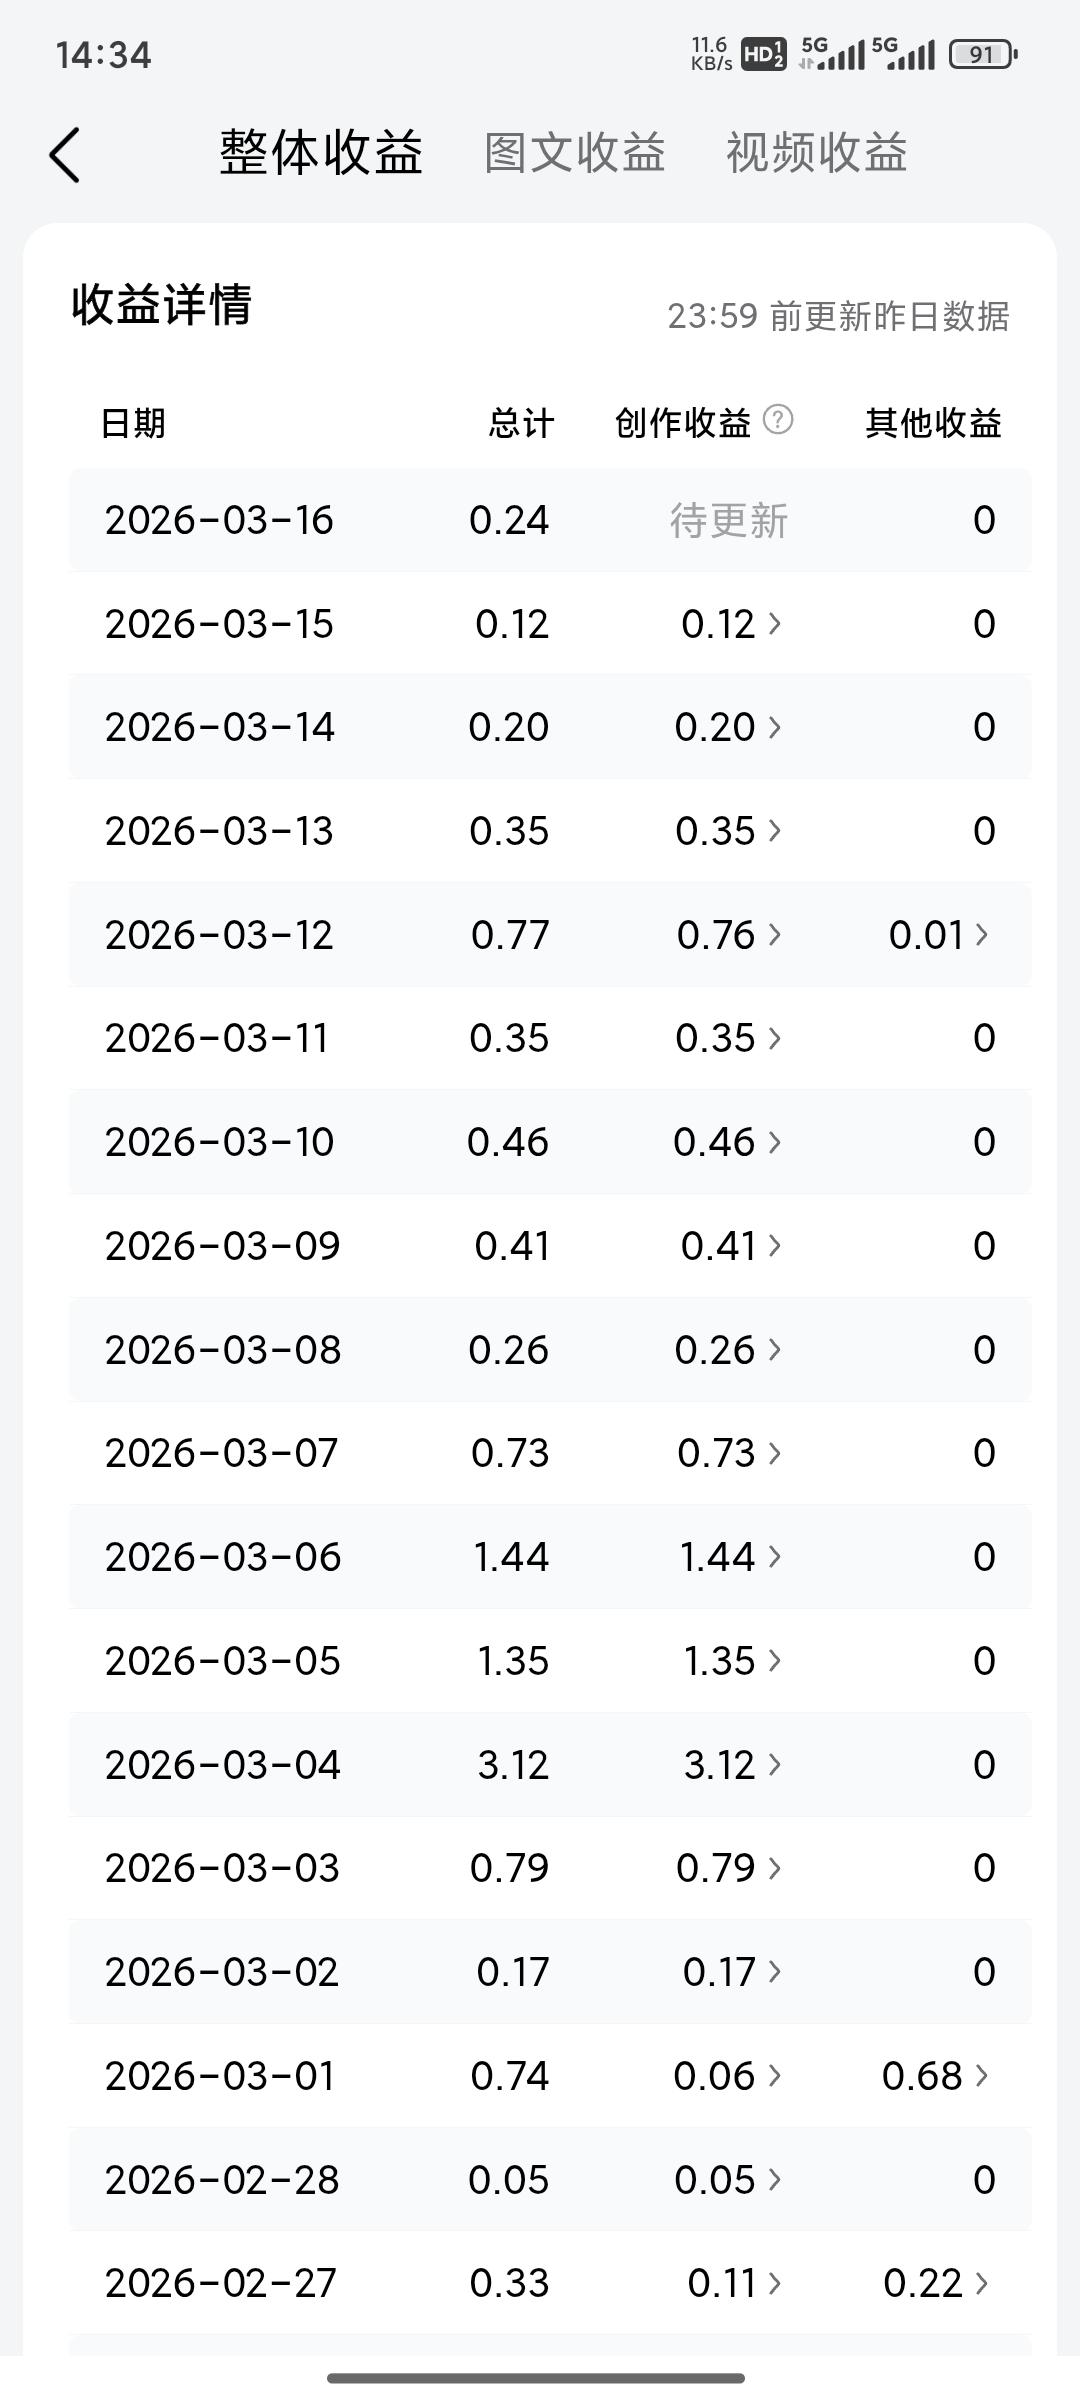Tap the HD indicator icon in status bar
Image resolution: width=1080 pixels, height=2400 pixels.
pos(764,54)
